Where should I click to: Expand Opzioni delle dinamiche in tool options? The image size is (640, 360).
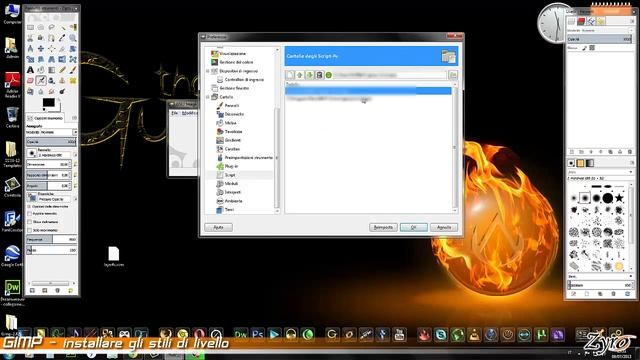(x=29, y=207)
